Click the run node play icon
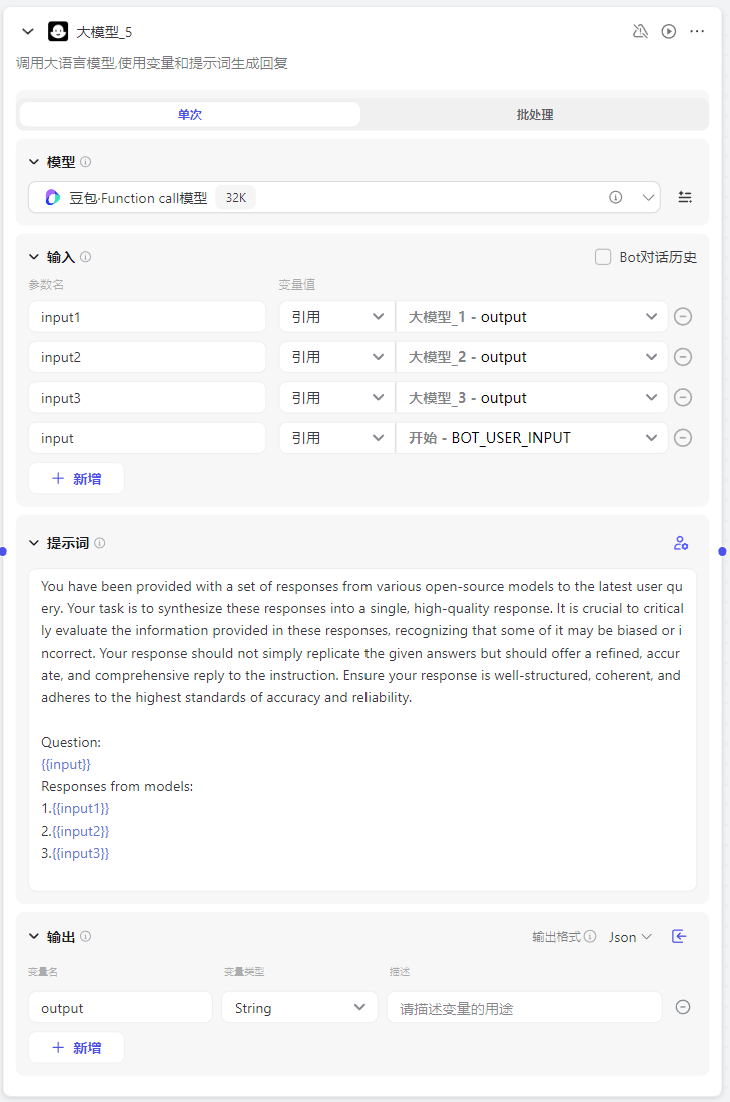Screen dimensions: 730x1102 669,31
